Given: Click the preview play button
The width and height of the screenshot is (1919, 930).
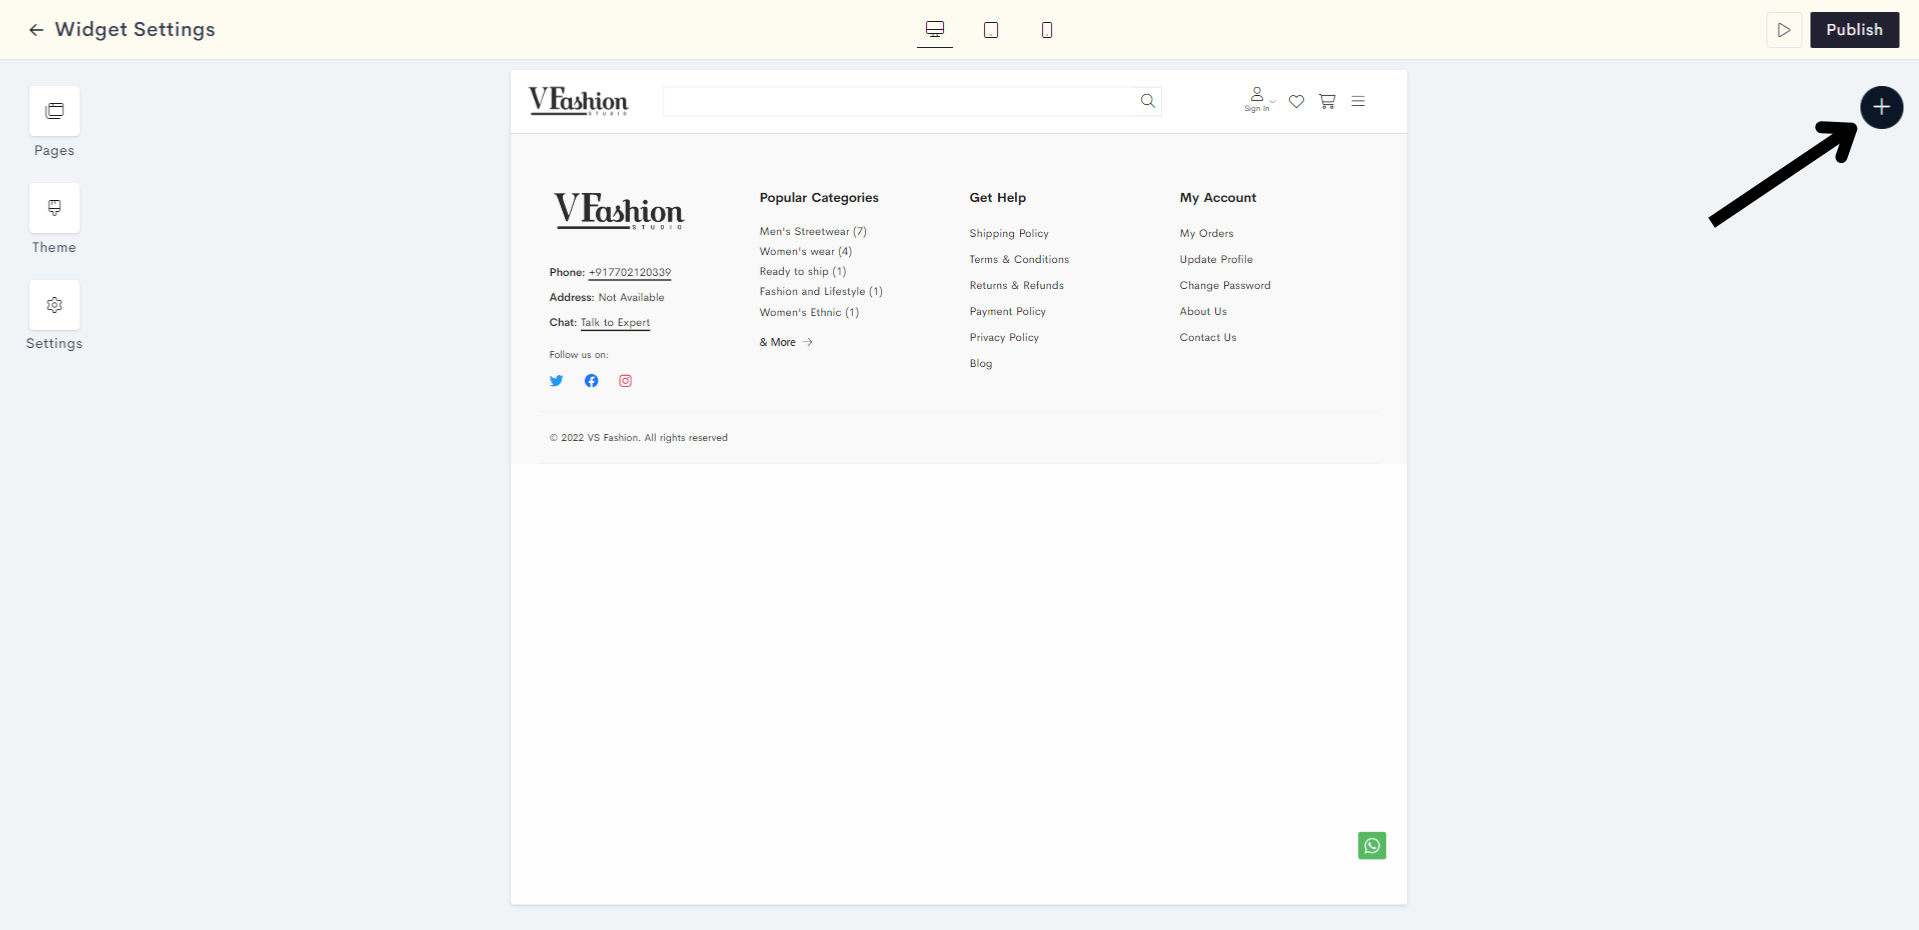Looking at the screenshot, I should pyautogui.click(x=1784, y=30).
